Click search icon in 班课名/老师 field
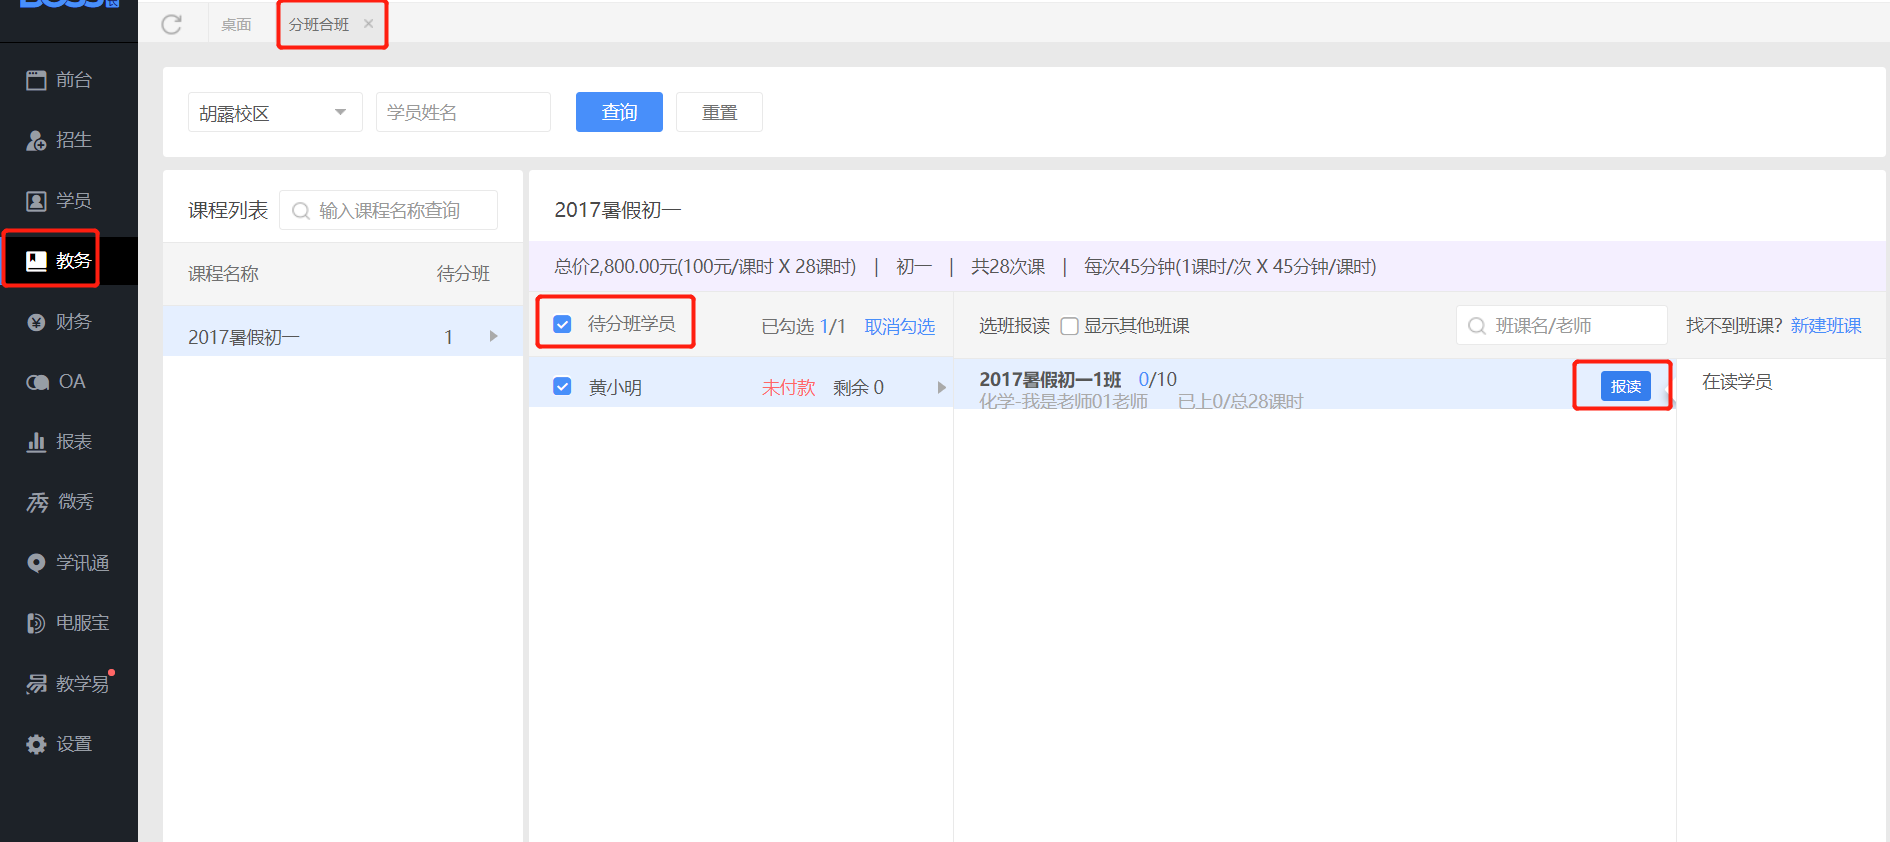The image size is (1890, 842). pos(1477,326)
